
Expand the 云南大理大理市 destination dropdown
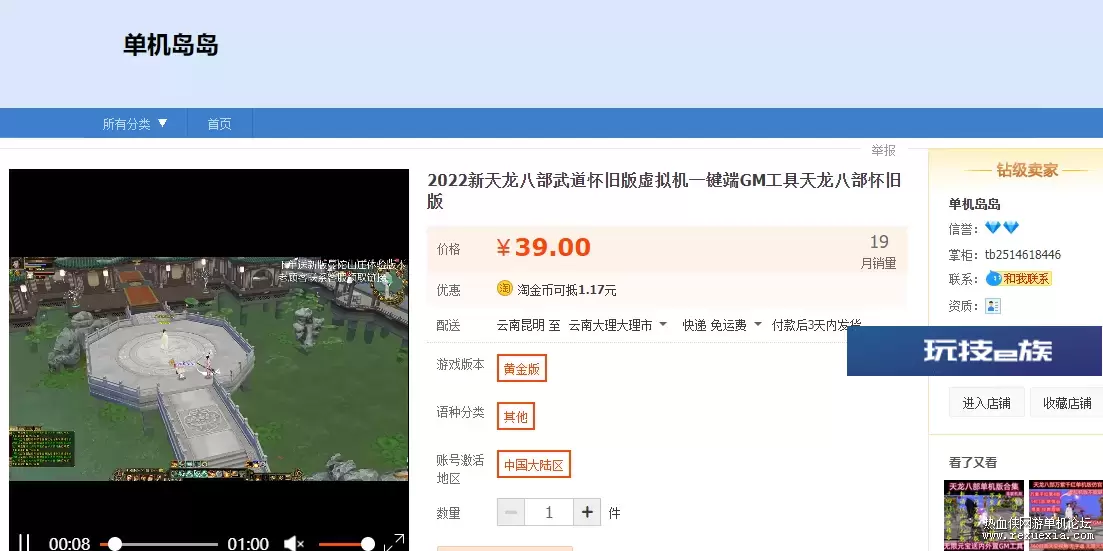point(618,325)
